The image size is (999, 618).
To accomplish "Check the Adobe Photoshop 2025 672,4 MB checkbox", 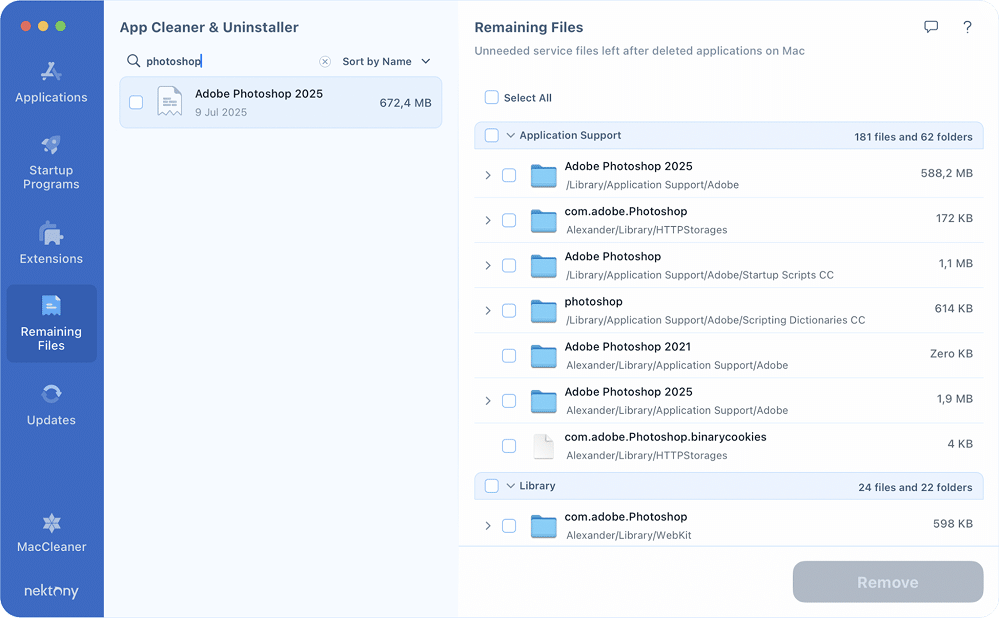I will (x=136, y=102).
